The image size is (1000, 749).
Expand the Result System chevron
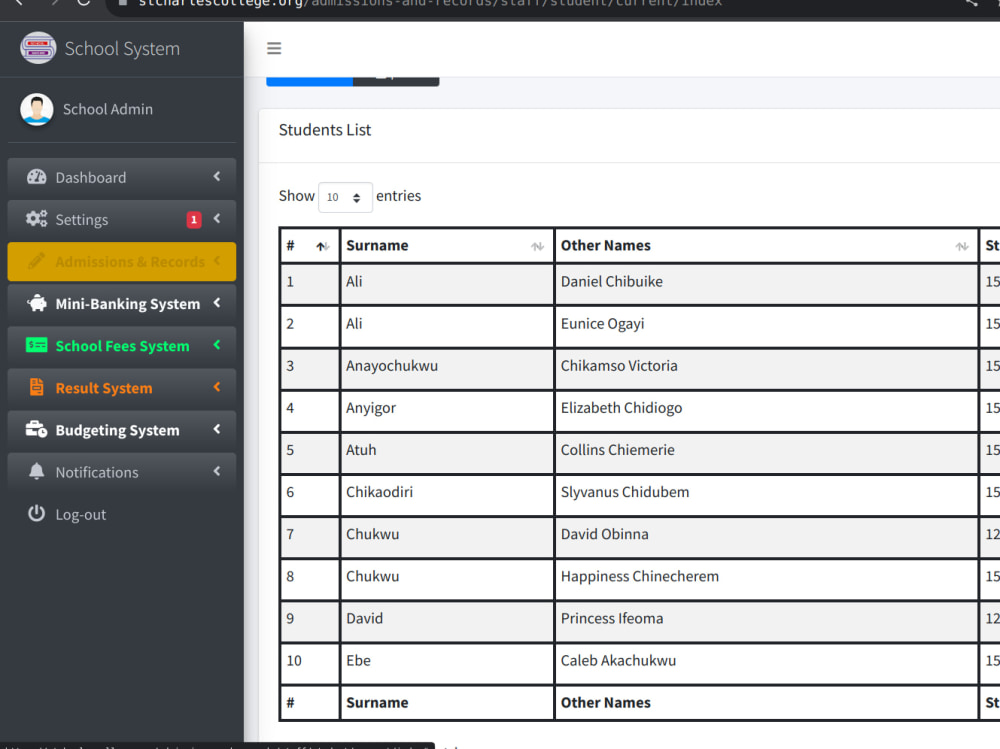point(217,387)
